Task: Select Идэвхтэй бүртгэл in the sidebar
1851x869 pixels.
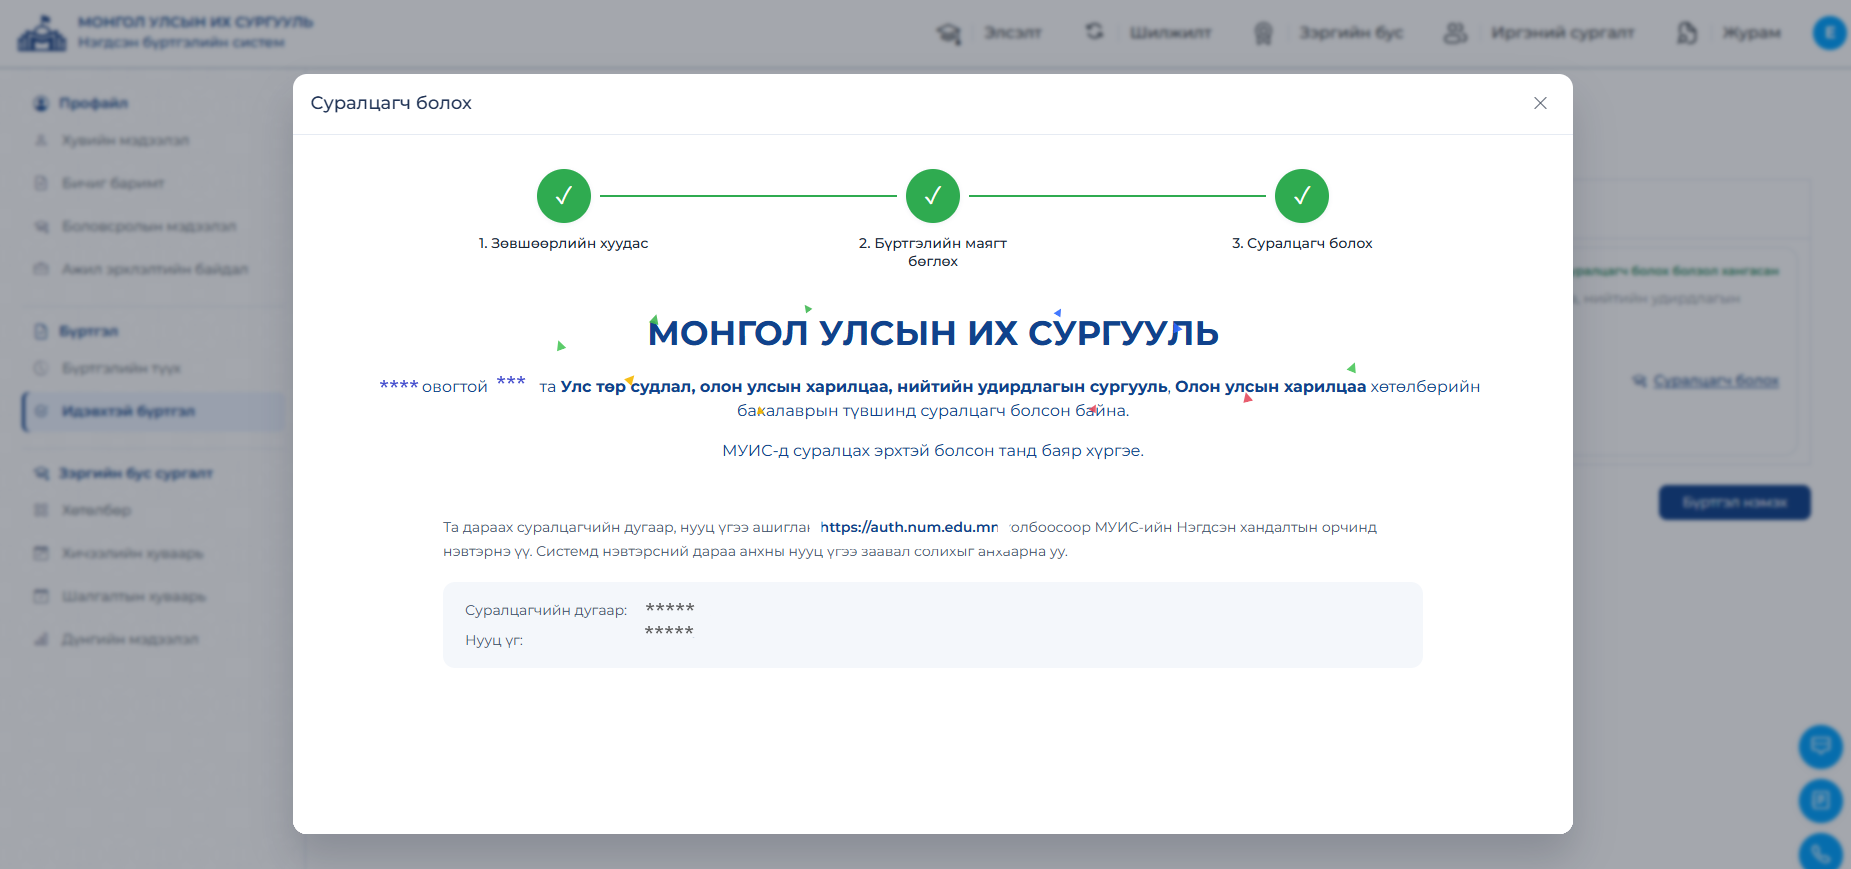Action: pyautogui.click(x=154, y=412)
